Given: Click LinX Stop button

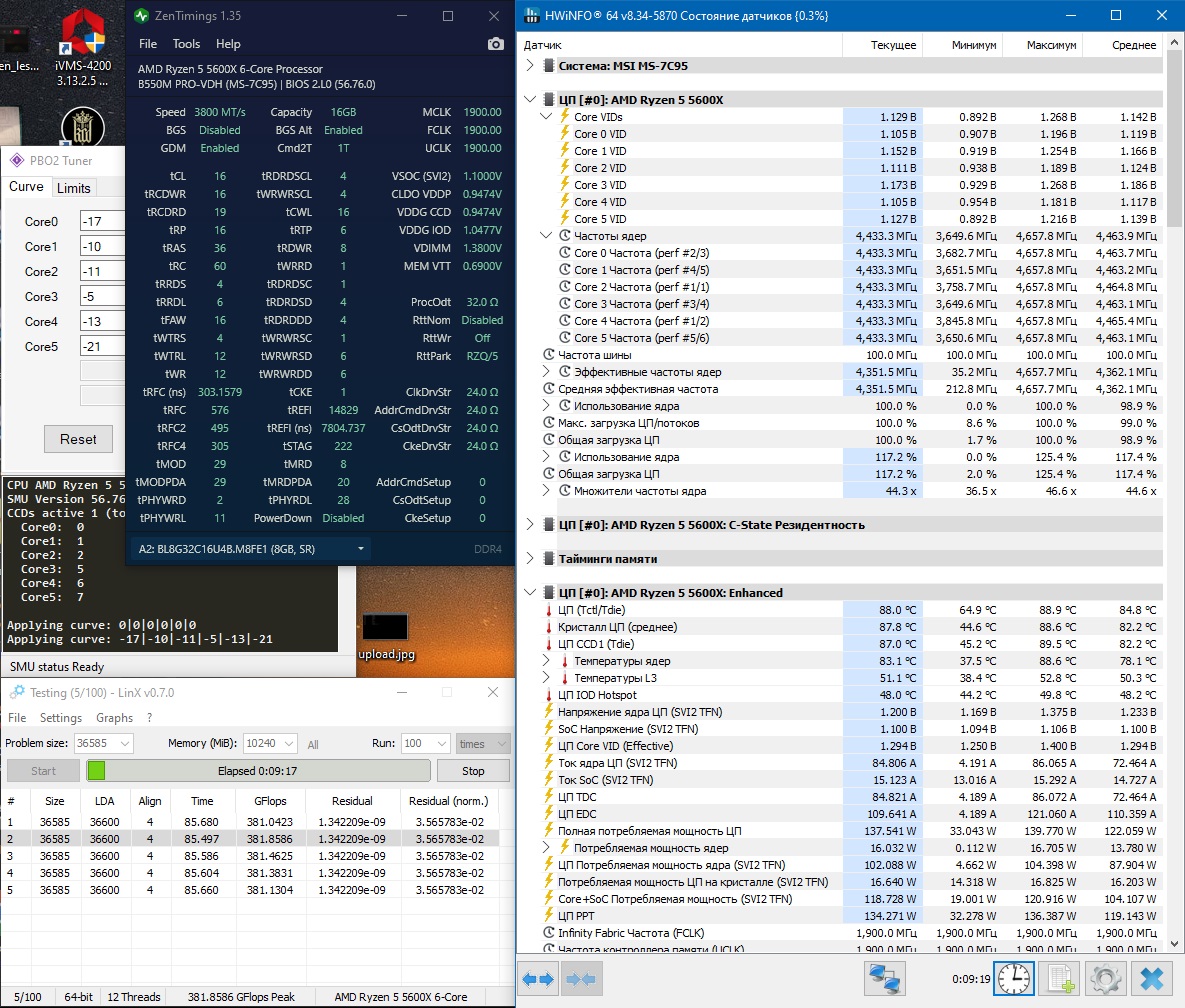Looking at the screenshot, I should coord(473,771).
